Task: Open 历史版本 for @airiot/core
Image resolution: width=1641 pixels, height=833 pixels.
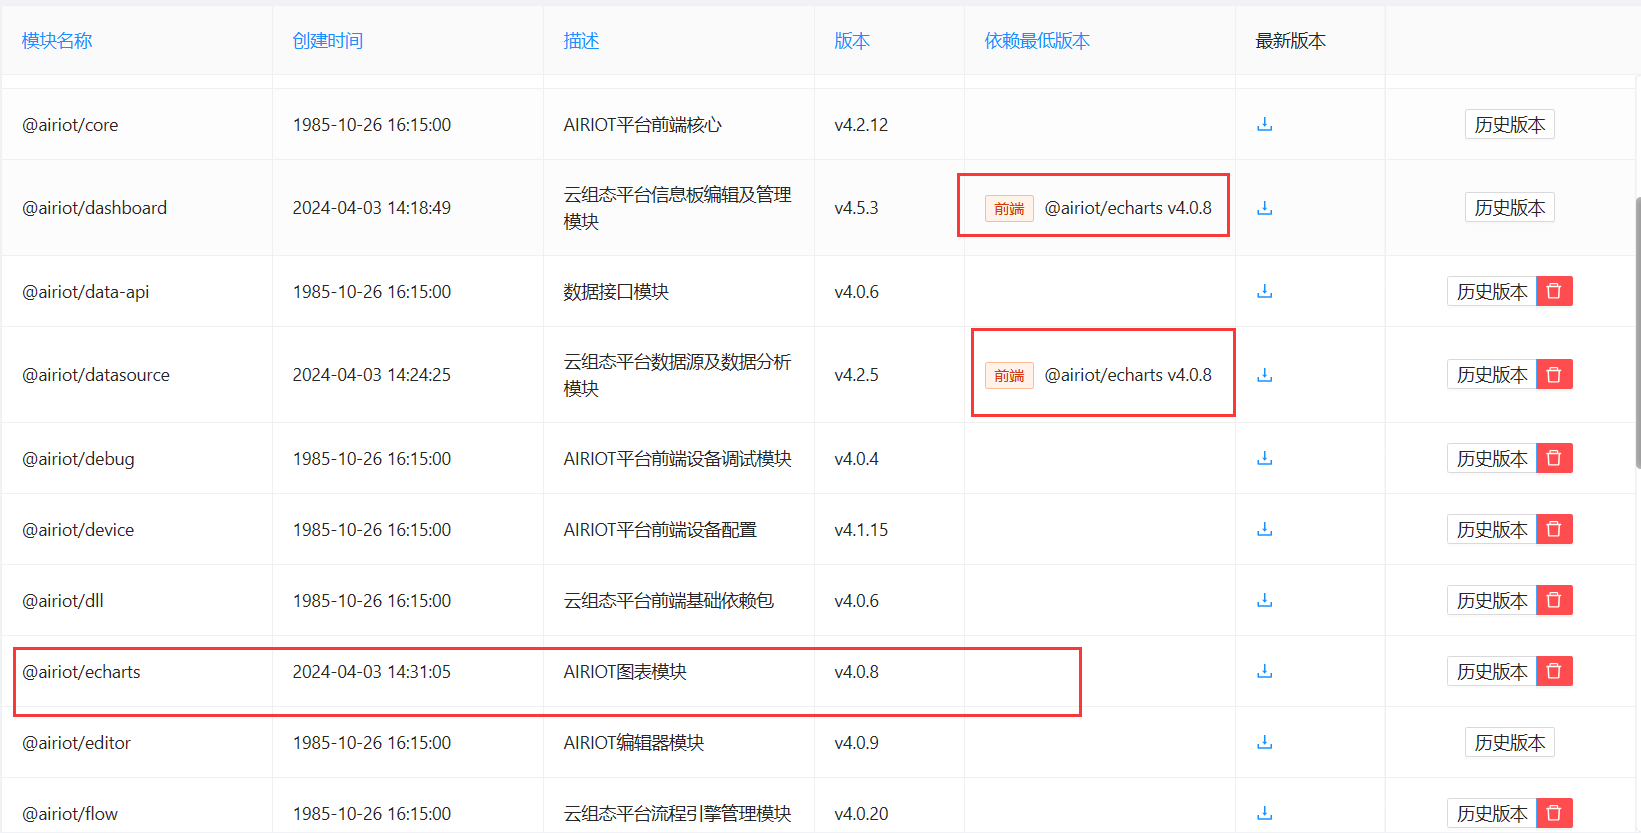Action: (1510, 124)
